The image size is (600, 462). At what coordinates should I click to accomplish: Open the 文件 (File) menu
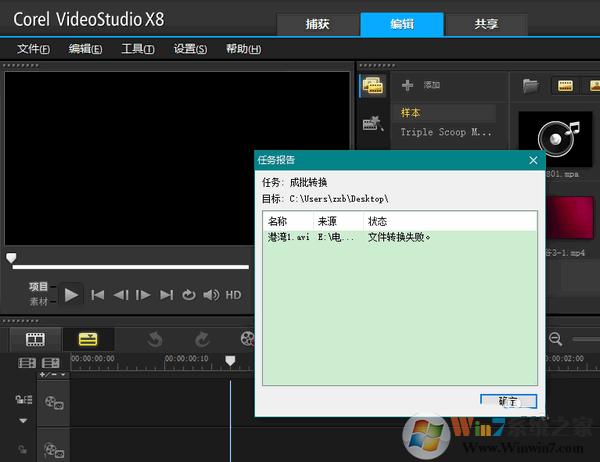click(34, 49)
